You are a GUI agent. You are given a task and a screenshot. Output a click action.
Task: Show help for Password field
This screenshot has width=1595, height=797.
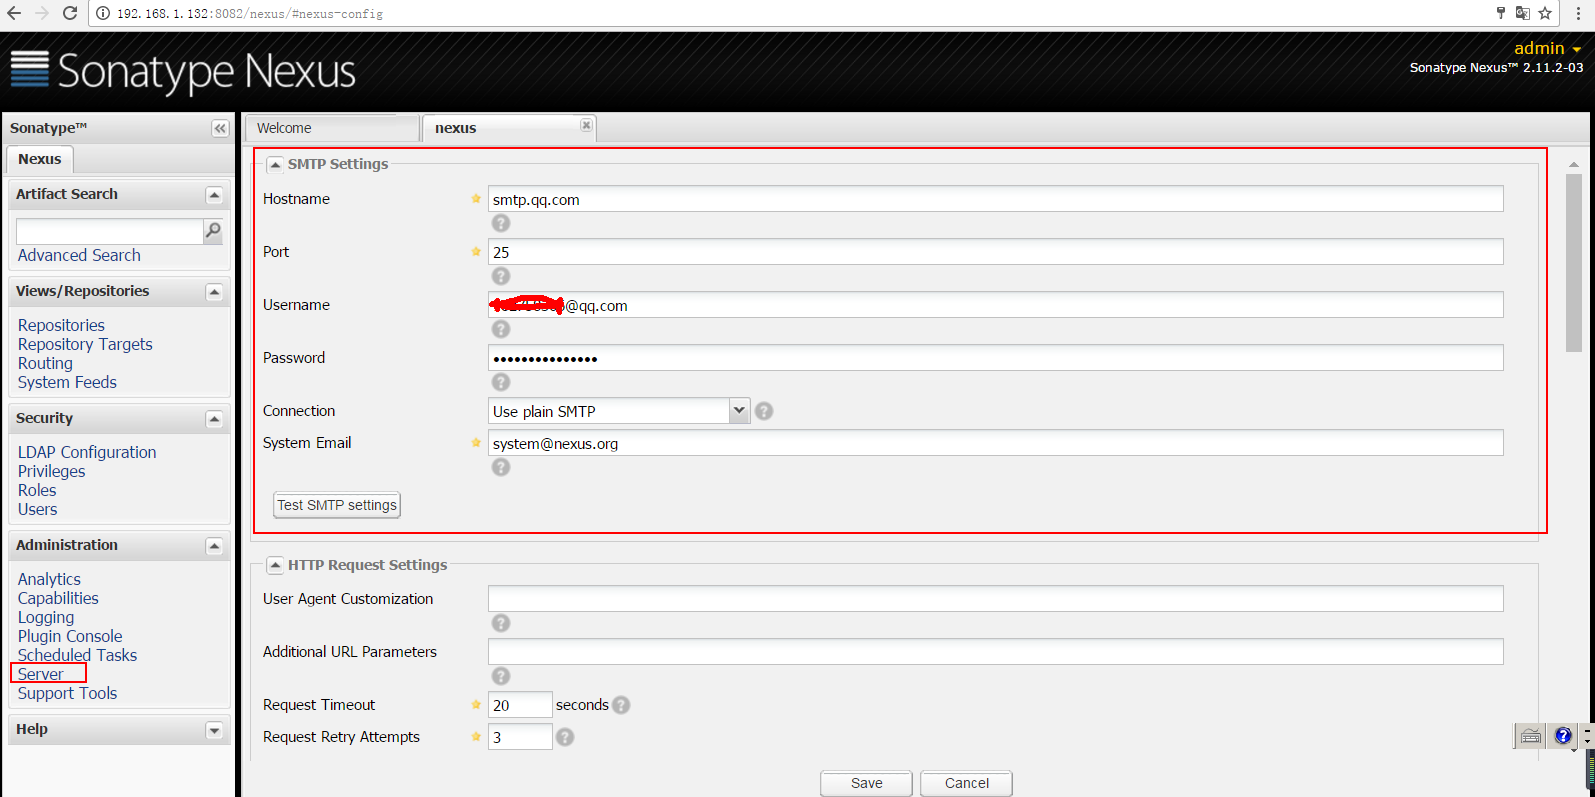click(x=501, y=382)
